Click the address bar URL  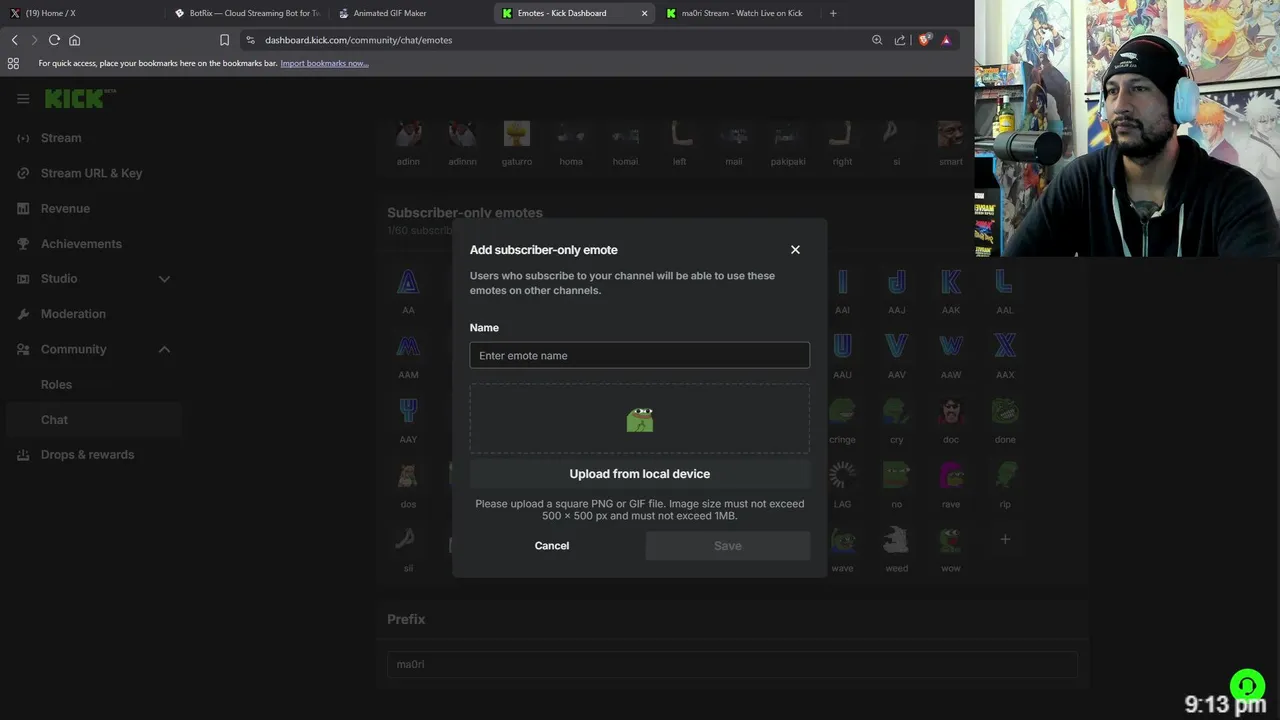tap(358, 40)
